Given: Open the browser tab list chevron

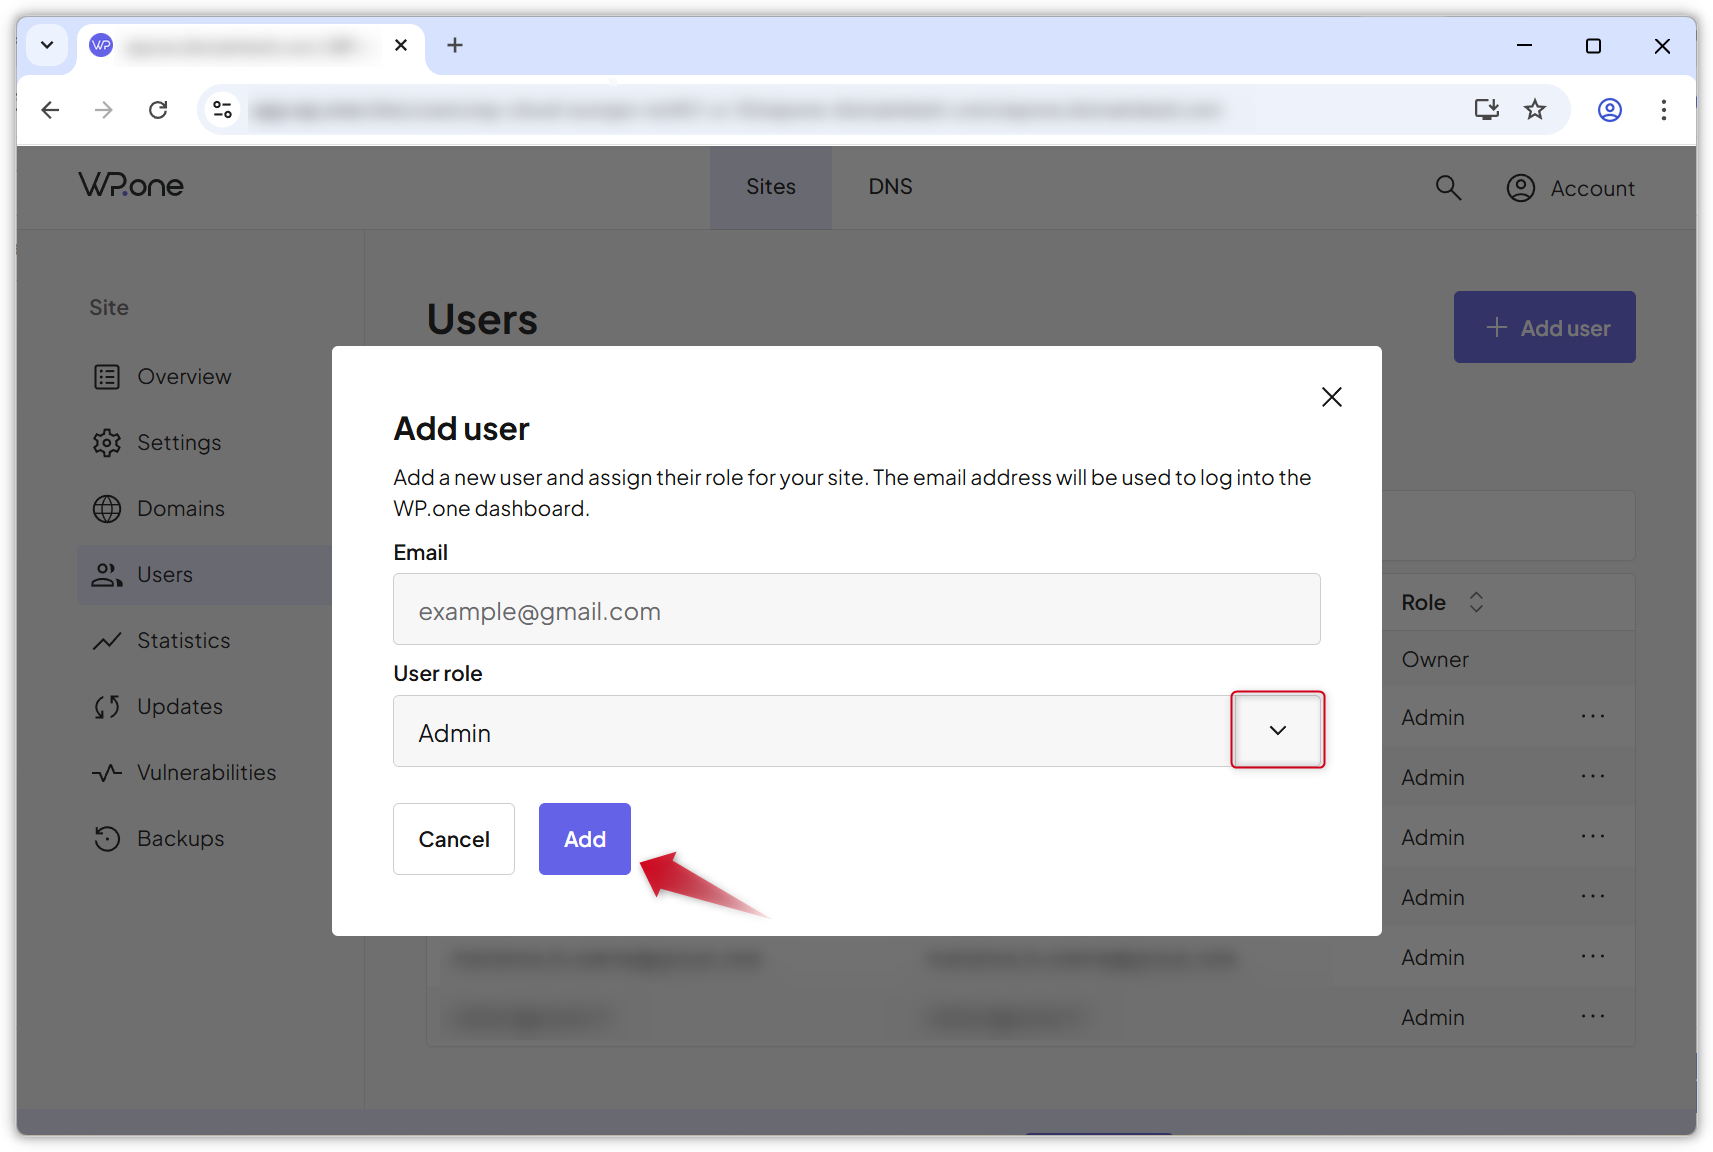Looking at the screenshot, I should click(x=47, y=45).
